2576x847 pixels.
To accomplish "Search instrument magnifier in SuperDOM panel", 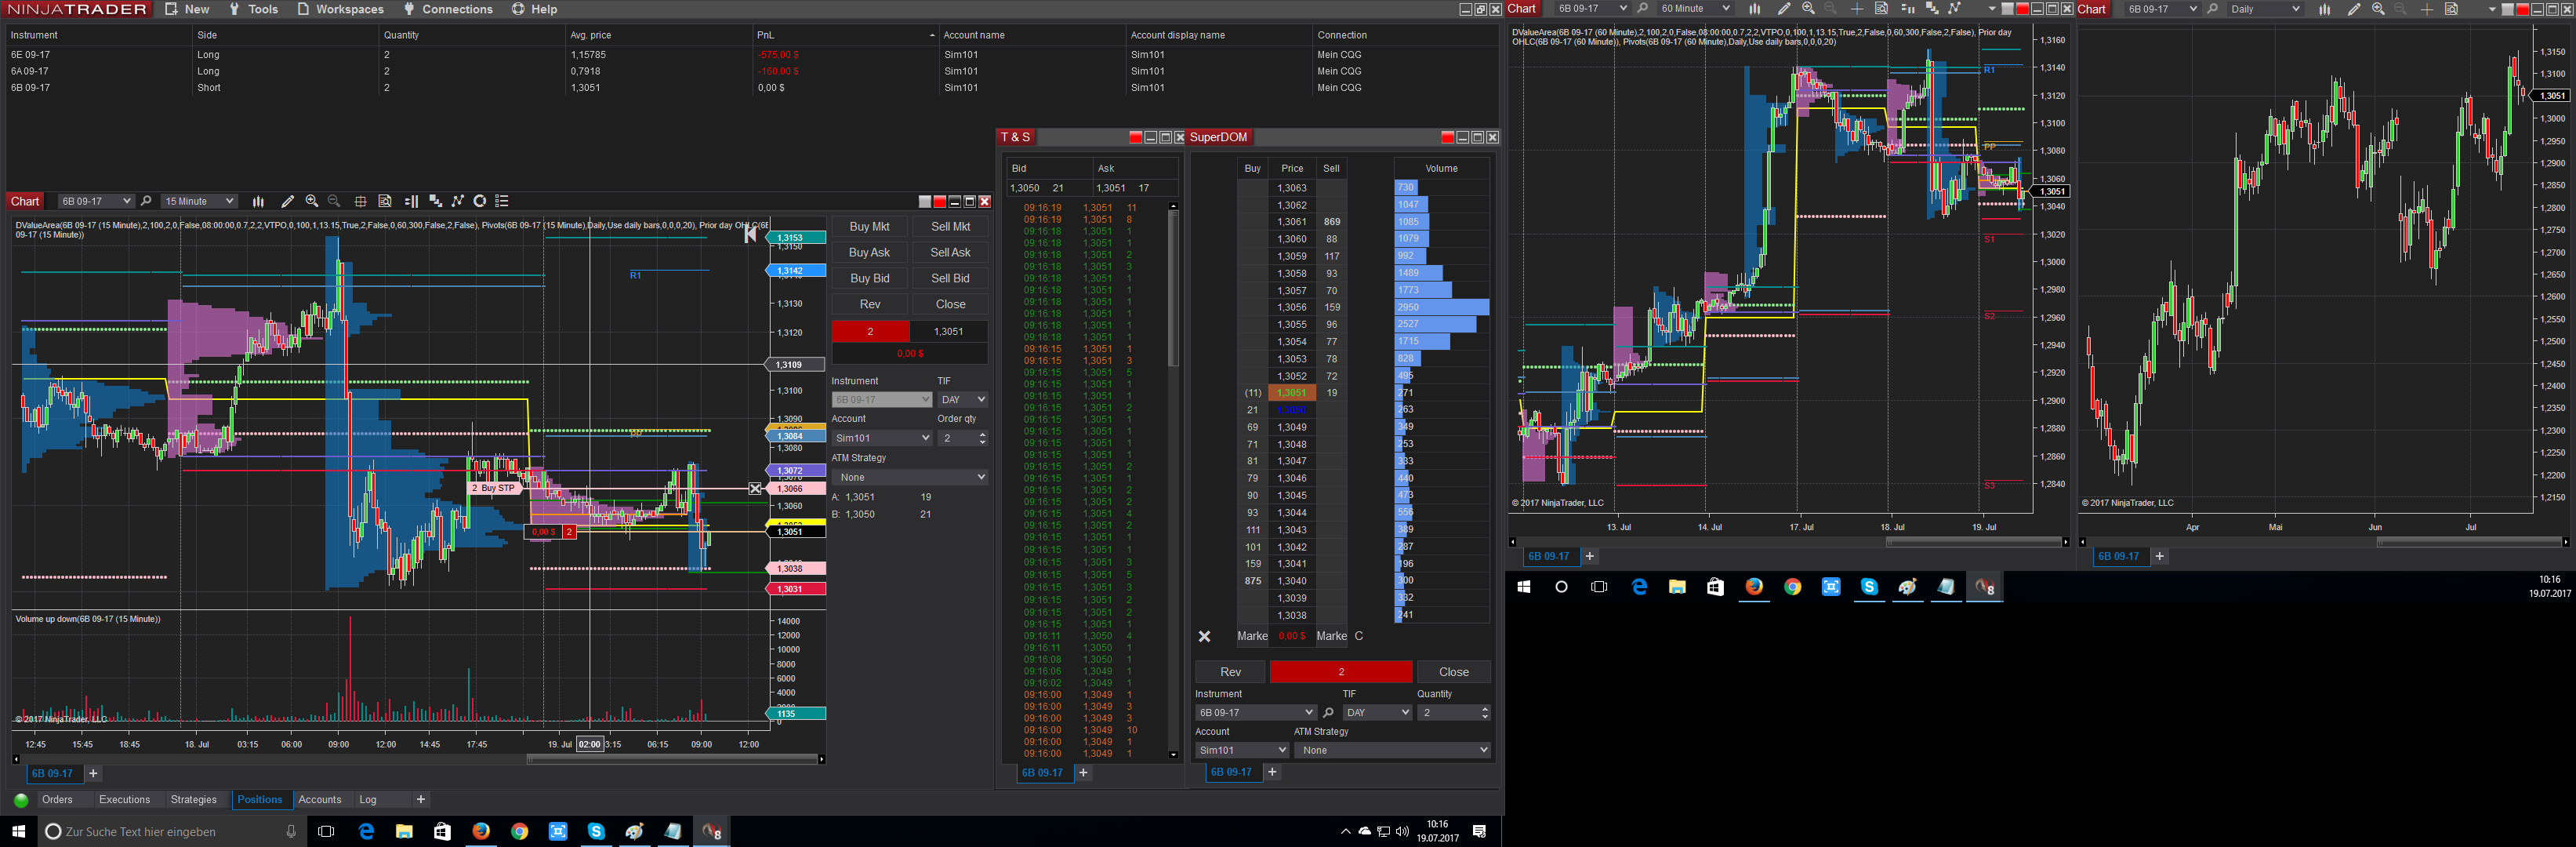I will pos(1328,713).
